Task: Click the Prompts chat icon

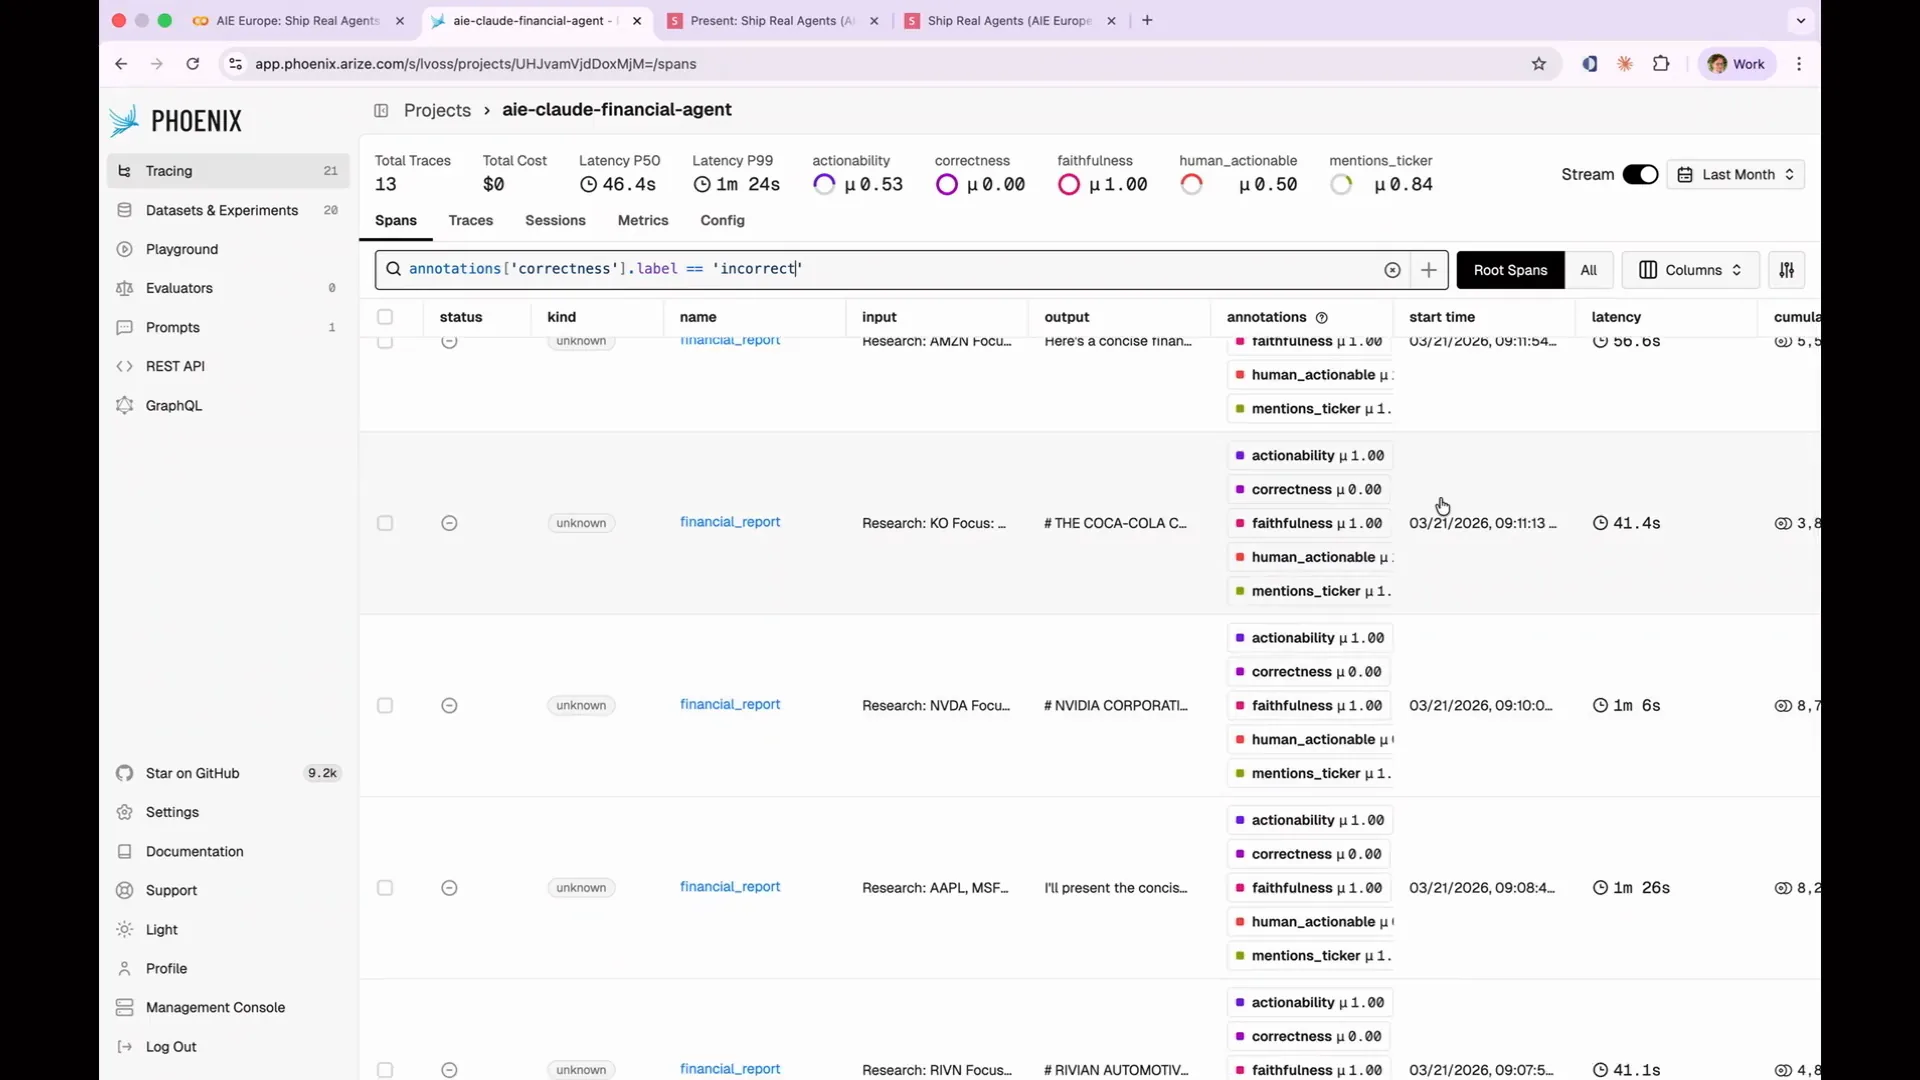Action: [125, 327]
